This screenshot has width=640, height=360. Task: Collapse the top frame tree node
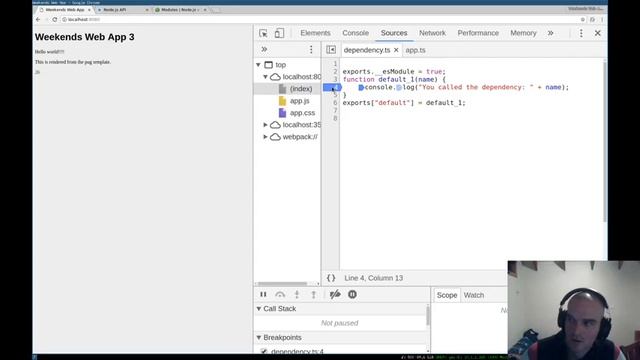tap(258, 64)
